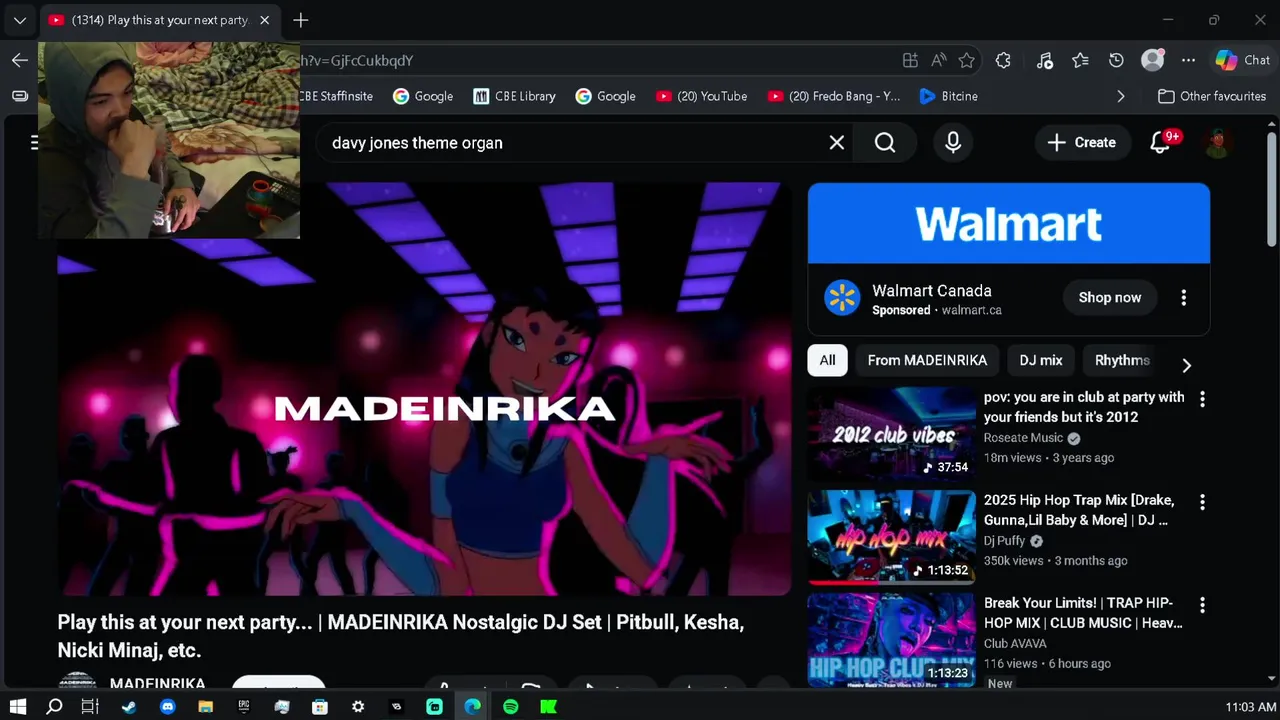Screen dimensions: 1280x720
Task: Open the Edge profile avatar
Action: coord(1153,60)
